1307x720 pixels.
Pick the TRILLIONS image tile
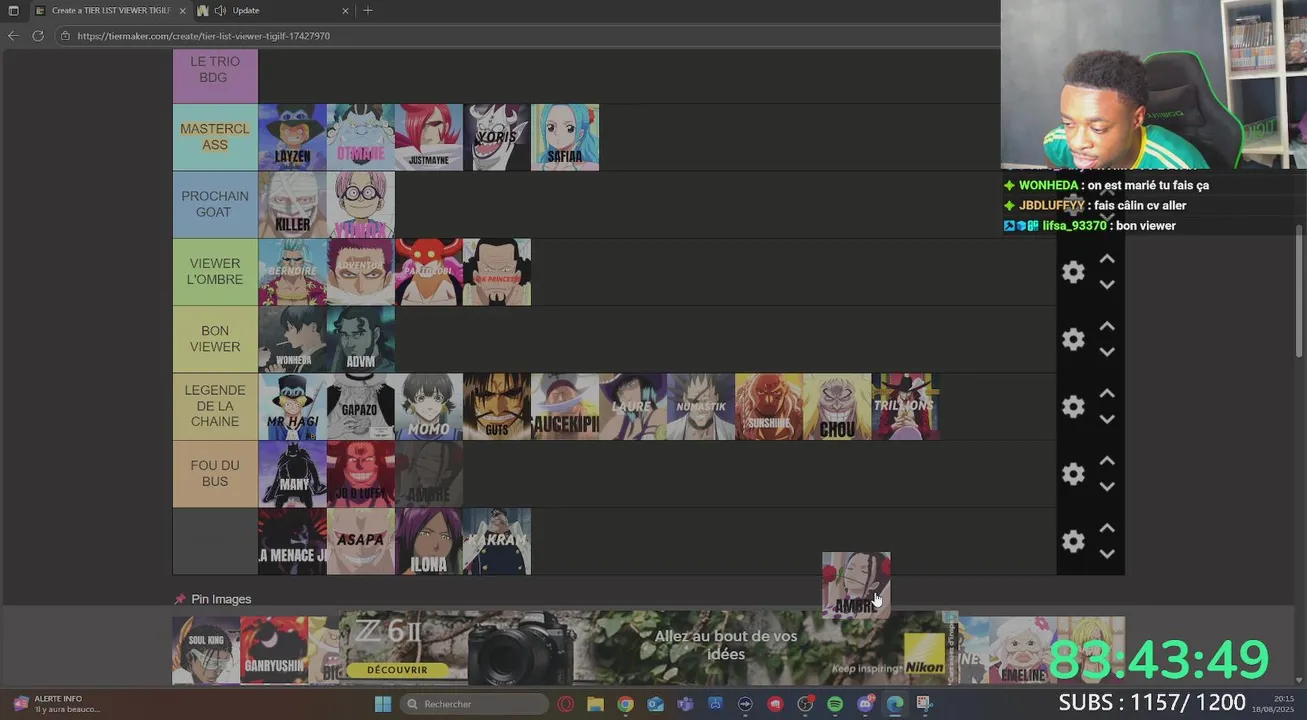coord(905,406)
